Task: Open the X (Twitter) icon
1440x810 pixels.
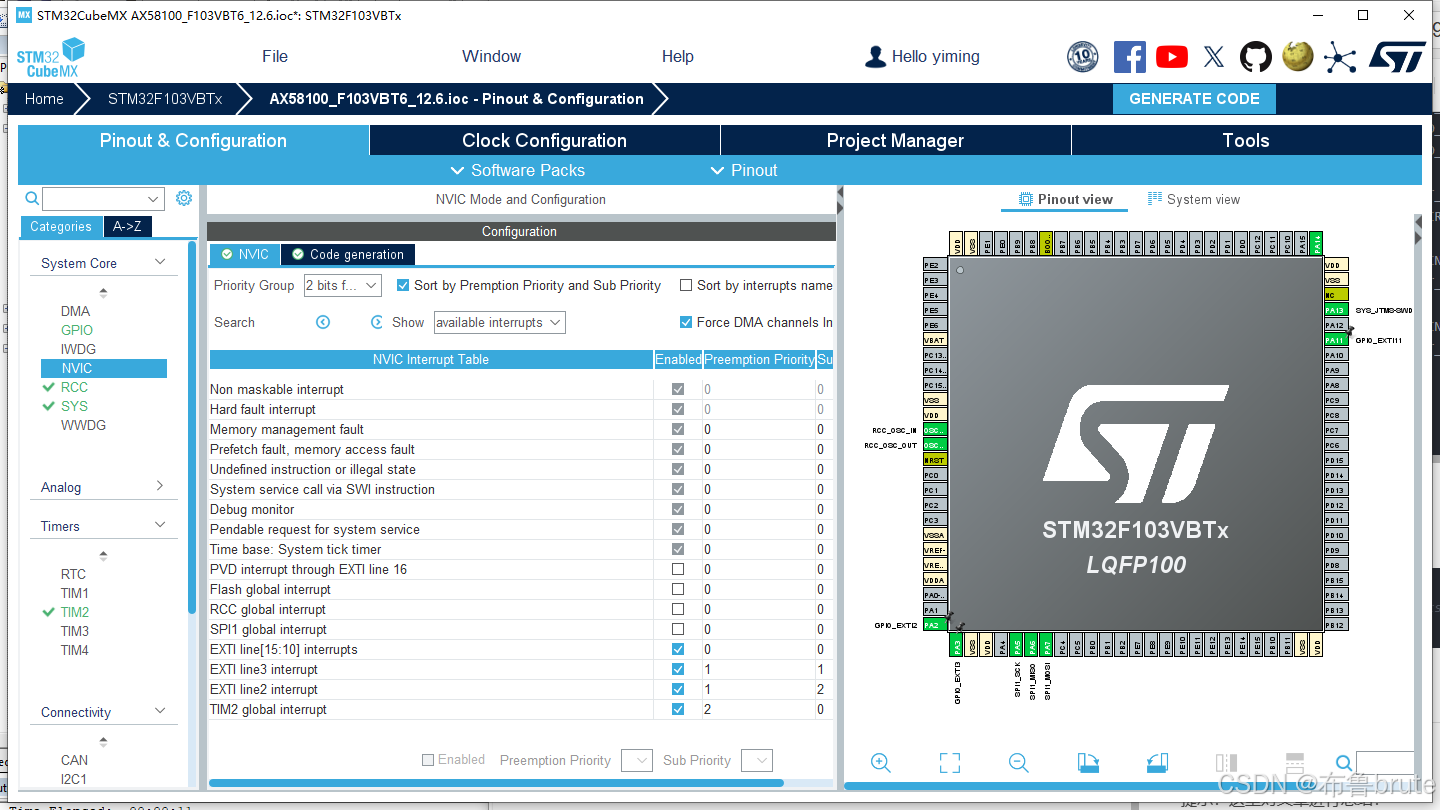Action: [1214, 57]
